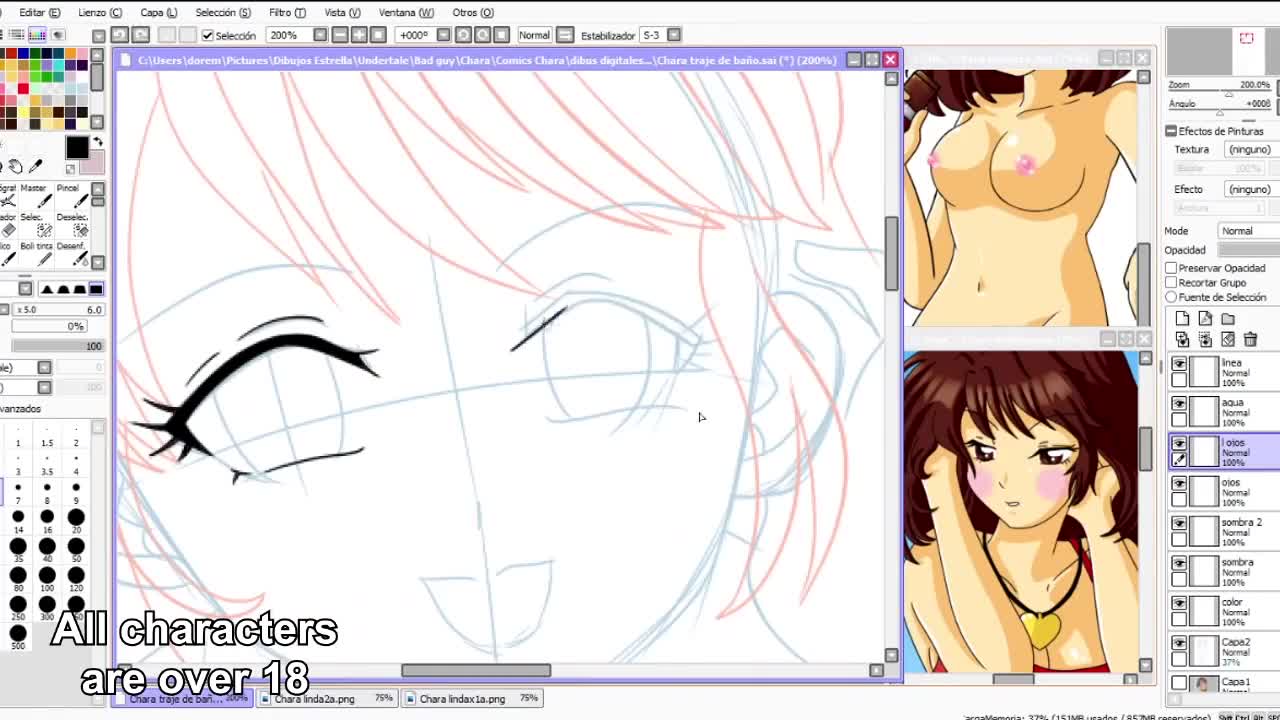Toggle the Selección checkbox in toolbar
1280x720 pixels.
click(208, 35)
